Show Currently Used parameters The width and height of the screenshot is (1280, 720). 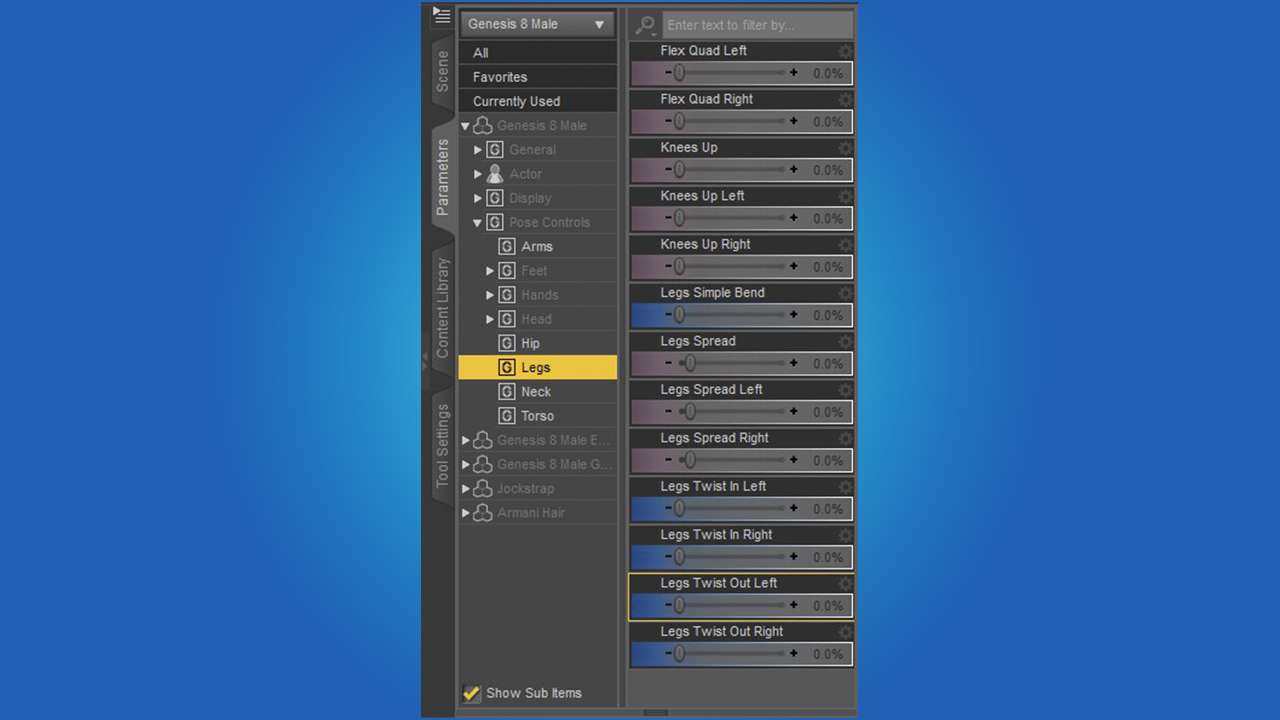click(538, 101)
